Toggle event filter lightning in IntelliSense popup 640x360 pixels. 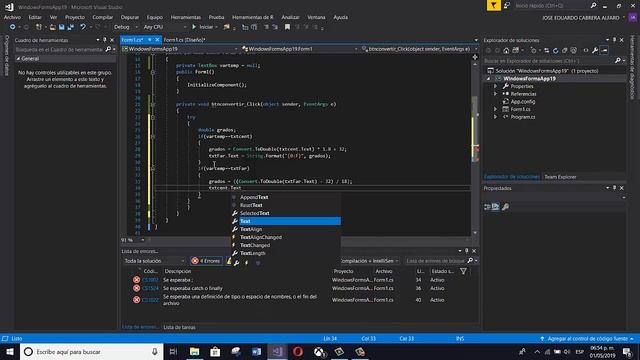247,263
